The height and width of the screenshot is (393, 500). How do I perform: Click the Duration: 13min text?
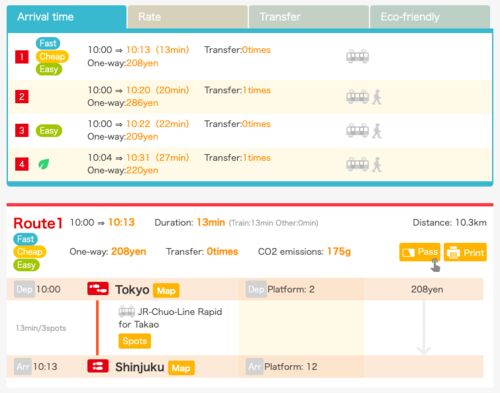[190, 222]
